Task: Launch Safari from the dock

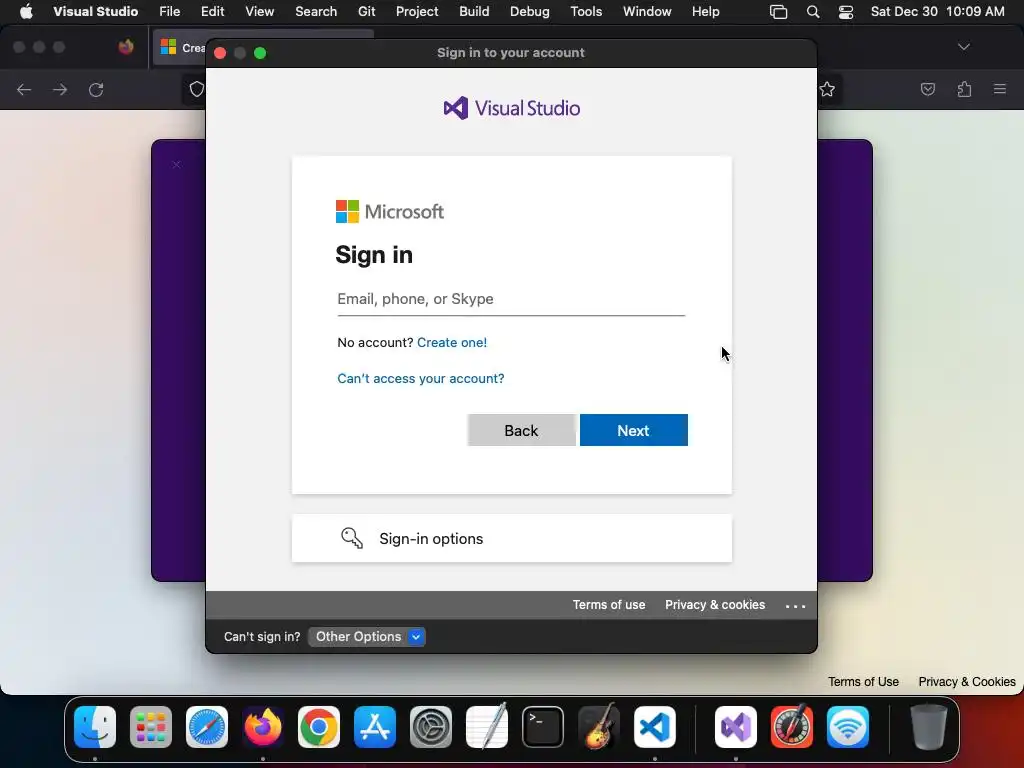Action: click(x=207, y=727)
